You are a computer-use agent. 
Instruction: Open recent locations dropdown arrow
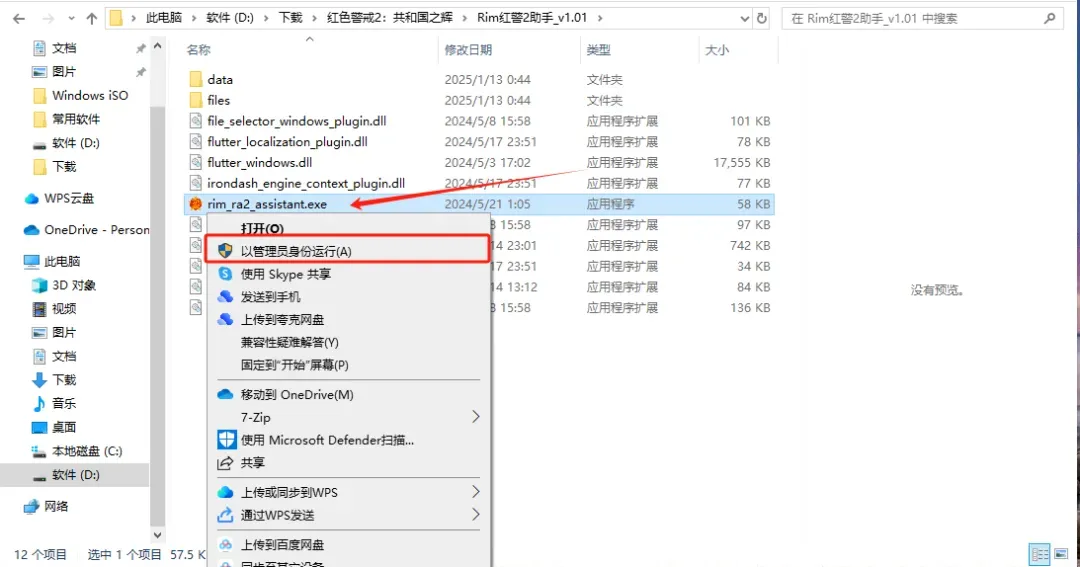tap(71, 19)
